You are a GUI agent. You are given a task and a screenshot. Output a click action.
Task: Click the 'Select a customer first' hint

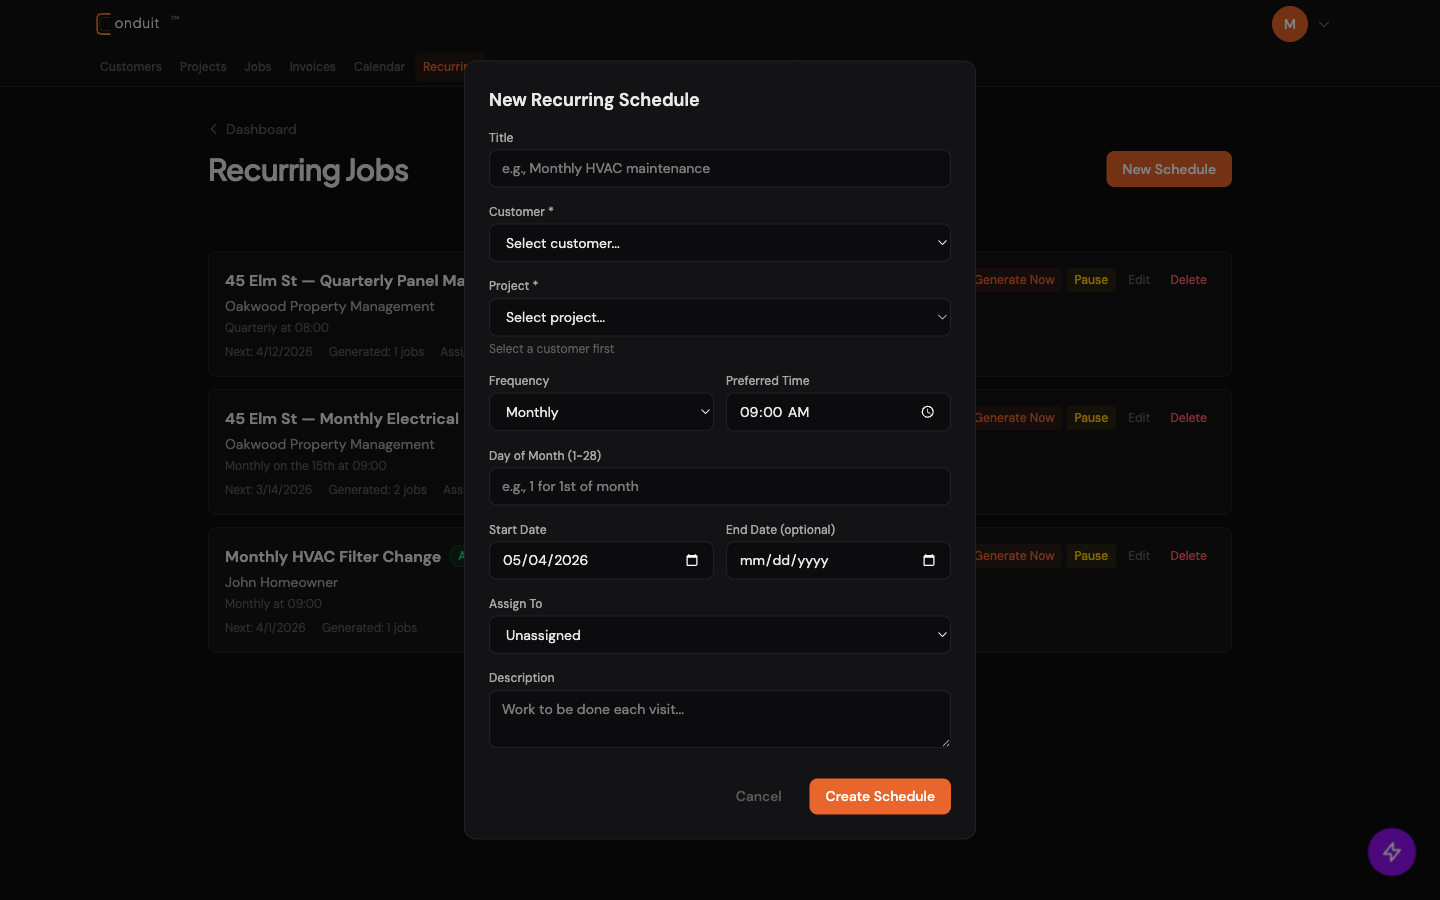coord(551,349)
